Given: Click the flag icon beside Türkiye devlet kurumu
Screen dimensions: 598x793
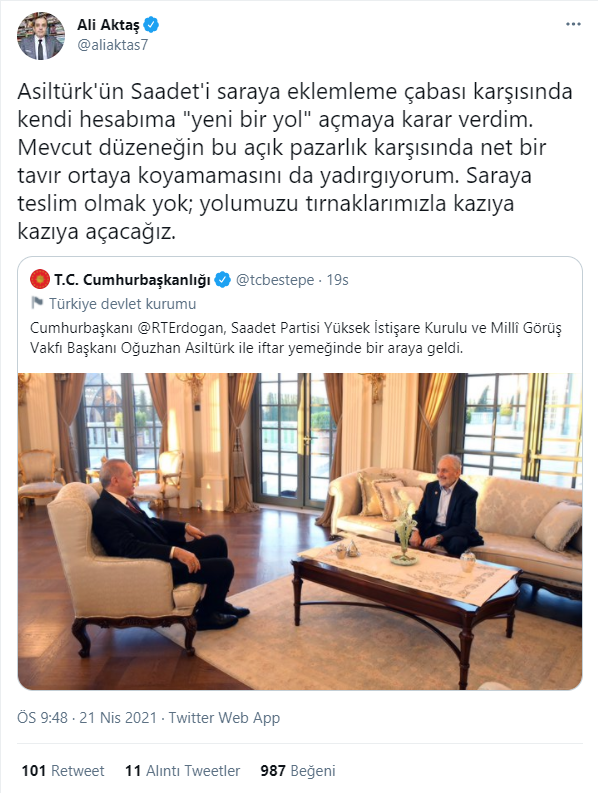Looking at the screenshot, I should pyautogui.click(x=37, y=303).
